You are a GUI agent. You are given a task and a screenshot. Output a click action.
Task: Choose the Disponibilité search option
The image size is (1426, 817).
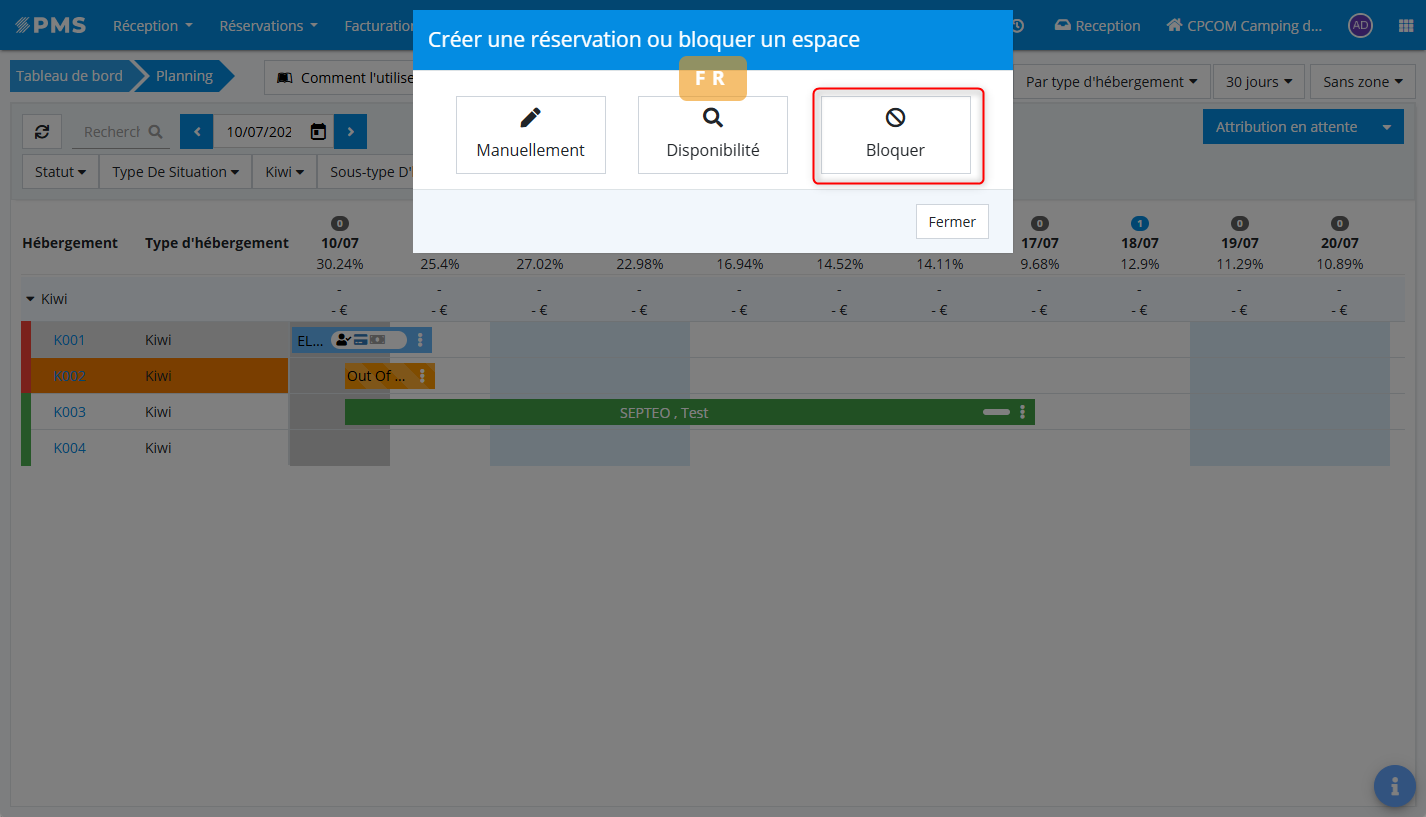712,135
